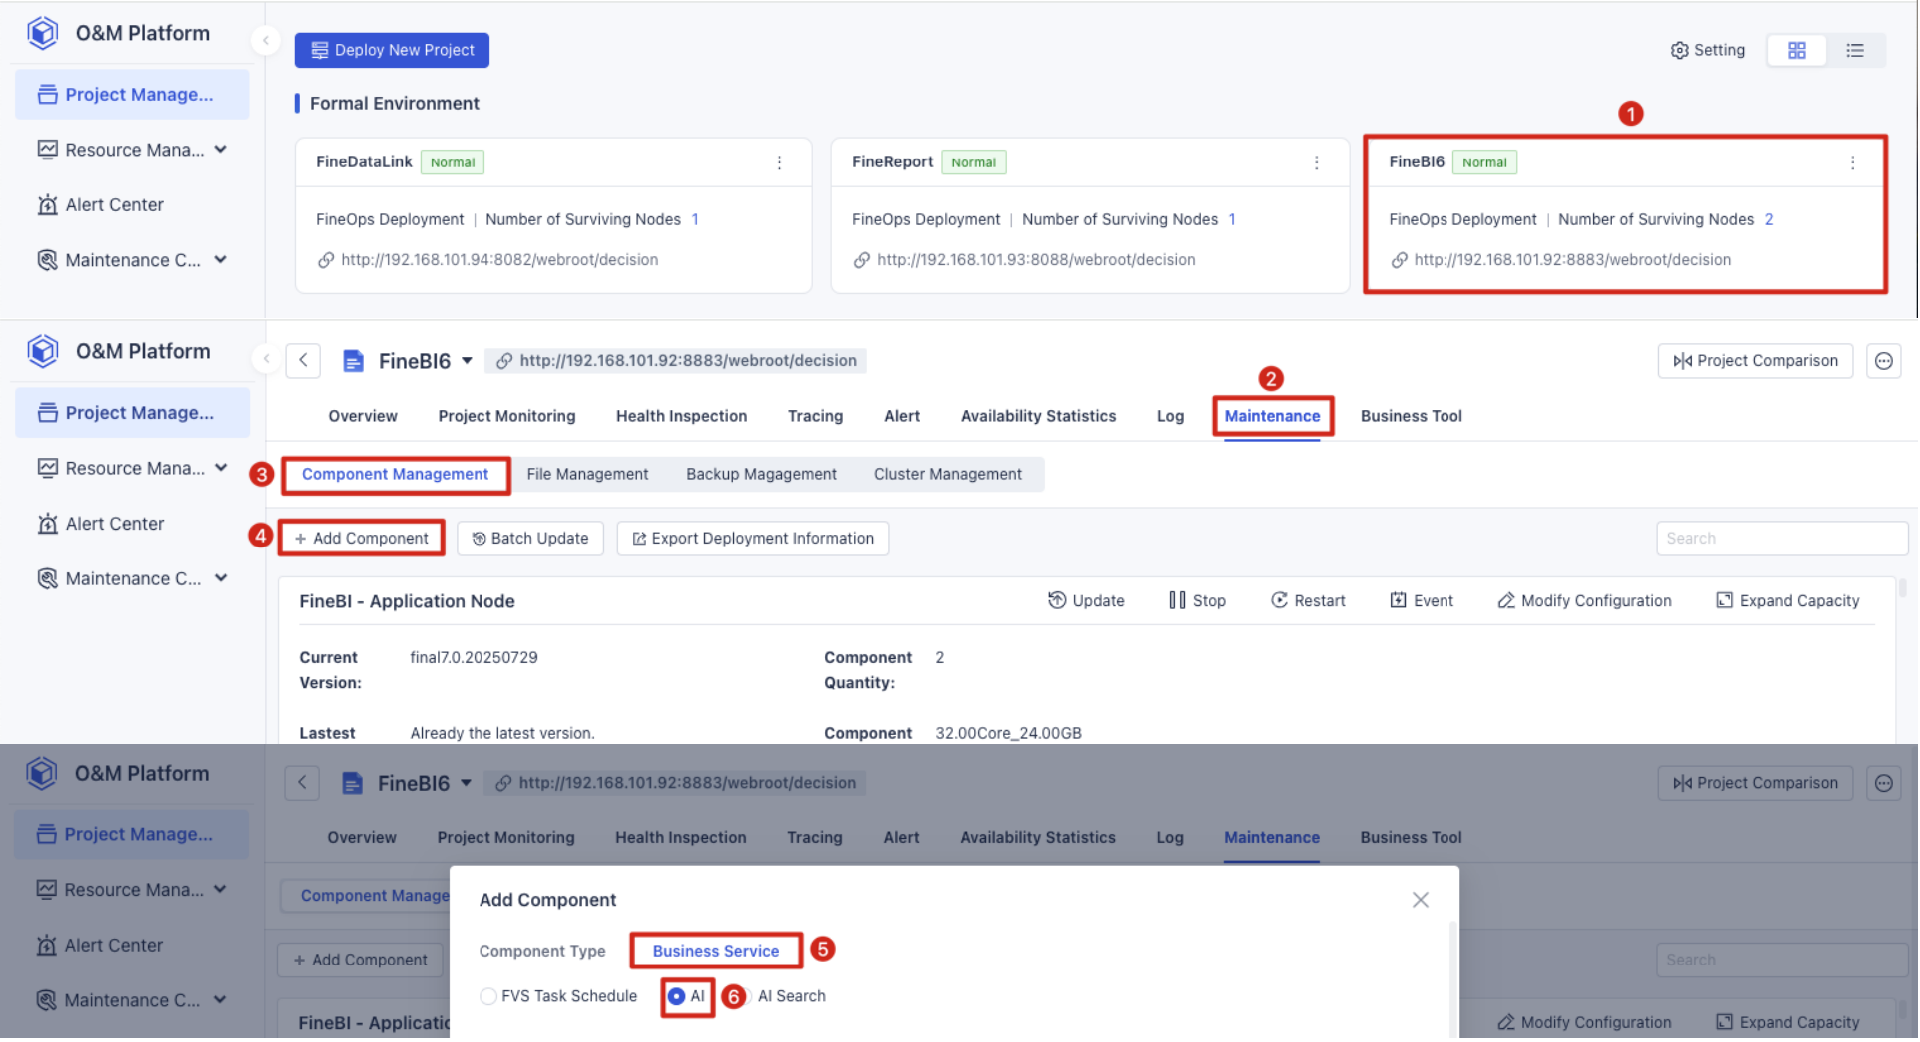
Task: Click the dimmed Modify Configuration action
Action: (x=1584, y=1022)
